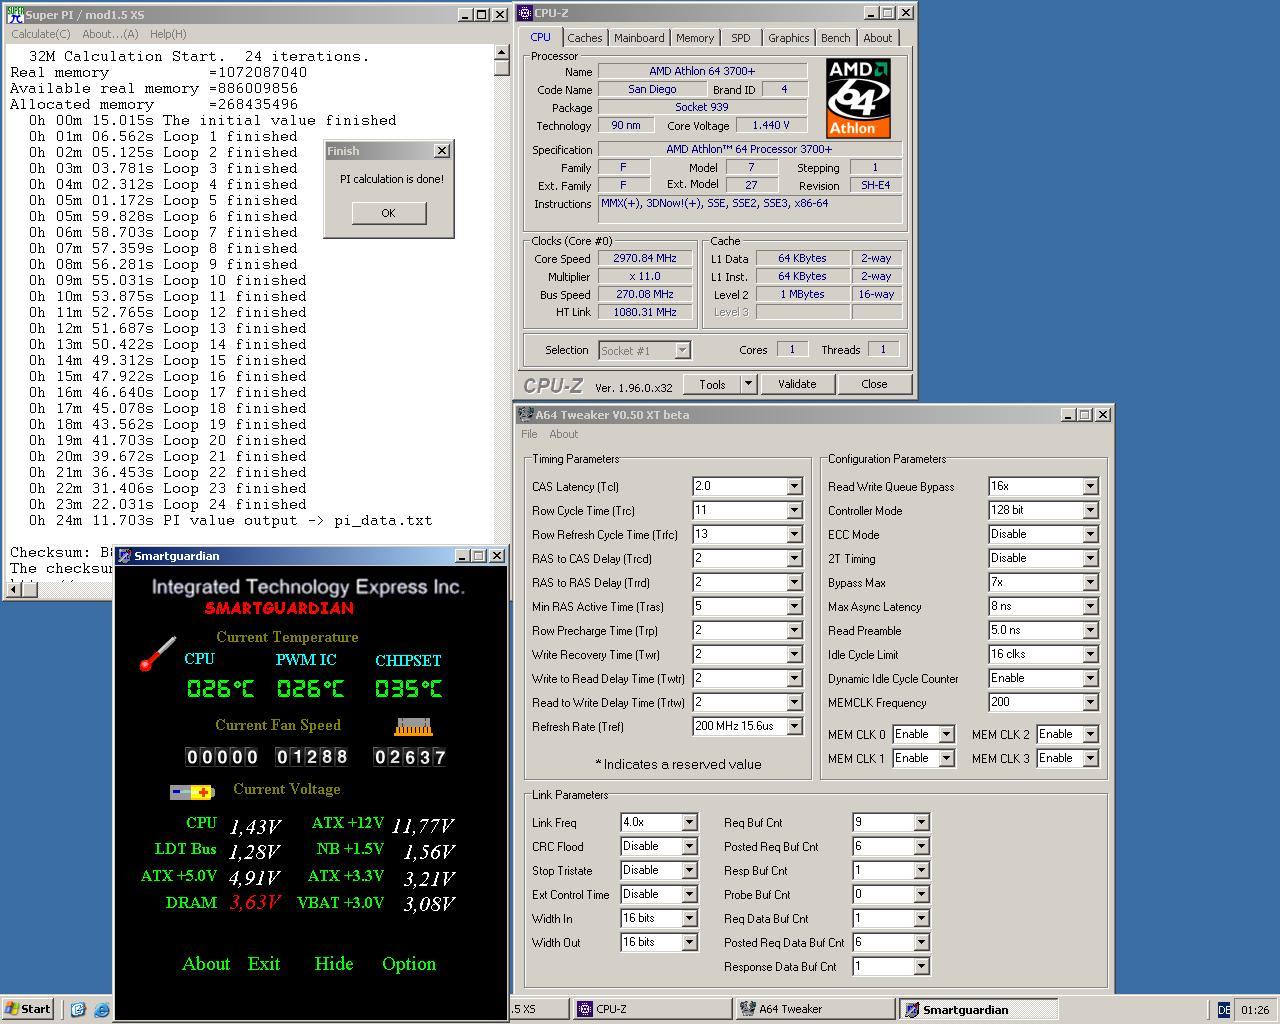Open File menu in A64 Tweaker
The width and height of the screenshot is (1280, 1024).
click(x=529, y=434)
